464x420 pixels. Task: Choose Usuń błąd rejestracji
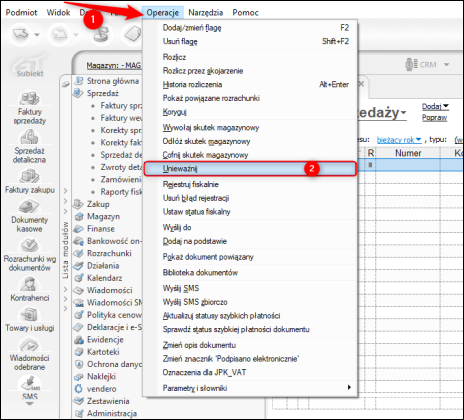click(250, 198)
